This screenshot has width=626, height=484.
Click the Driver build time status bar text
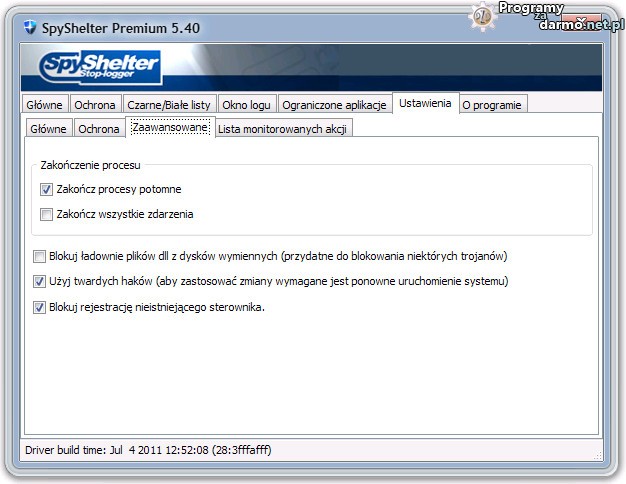(x=146, y=450)
